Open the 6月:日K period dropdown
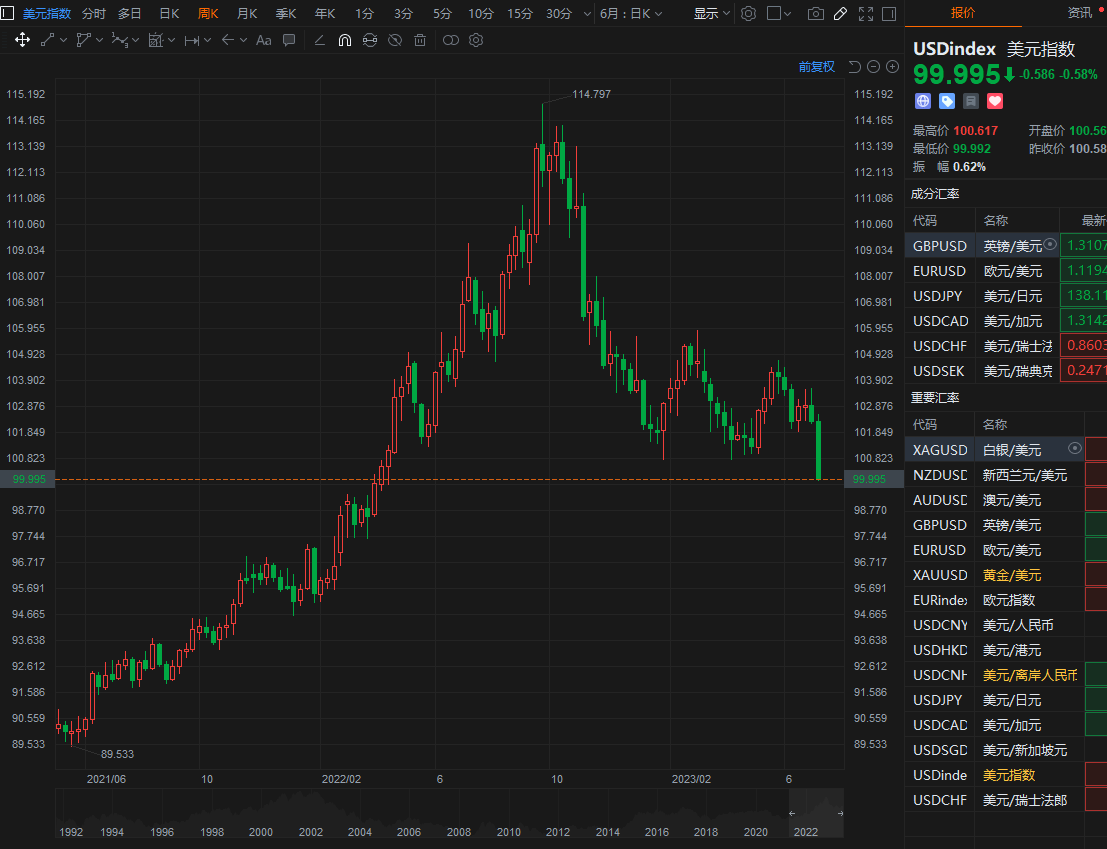Viewport: 1107px width, 849px height. (631, 13)
